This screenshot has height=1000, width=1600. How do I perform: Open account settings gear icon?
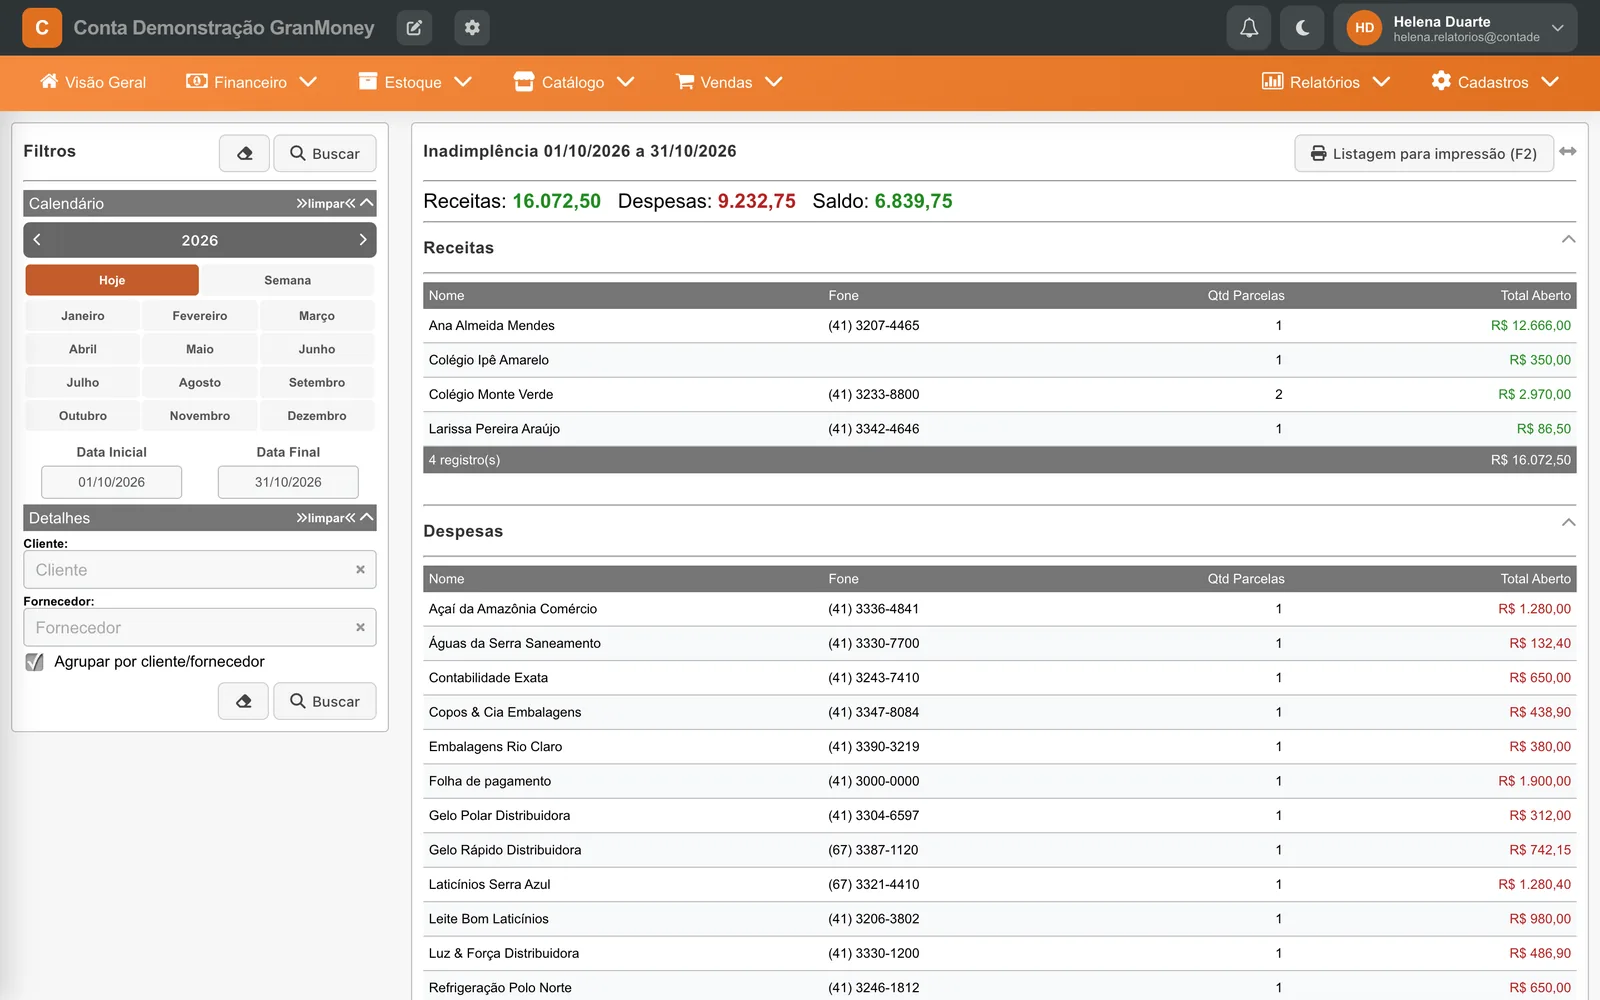tap(472, 28)
